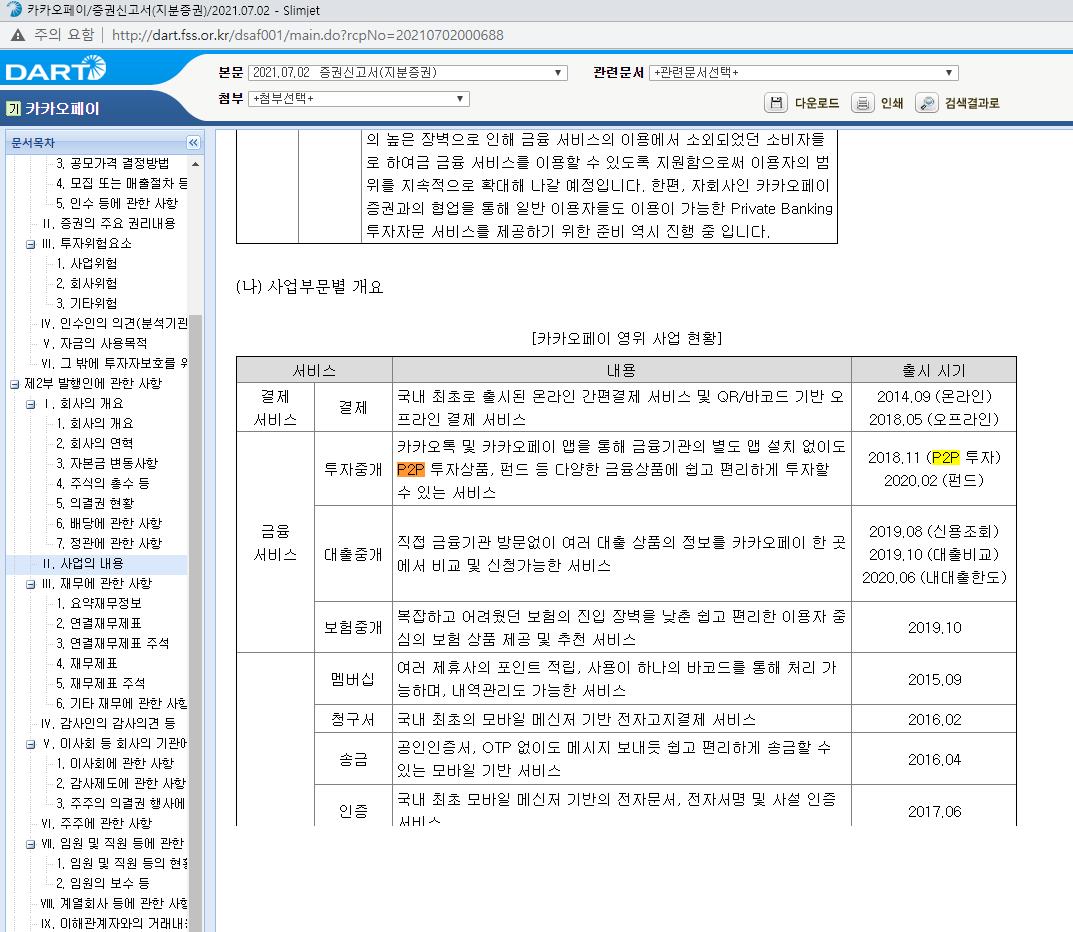1073x932 pixels.
Task: Click the security warning triangle icon
Action: pos(18,35)
